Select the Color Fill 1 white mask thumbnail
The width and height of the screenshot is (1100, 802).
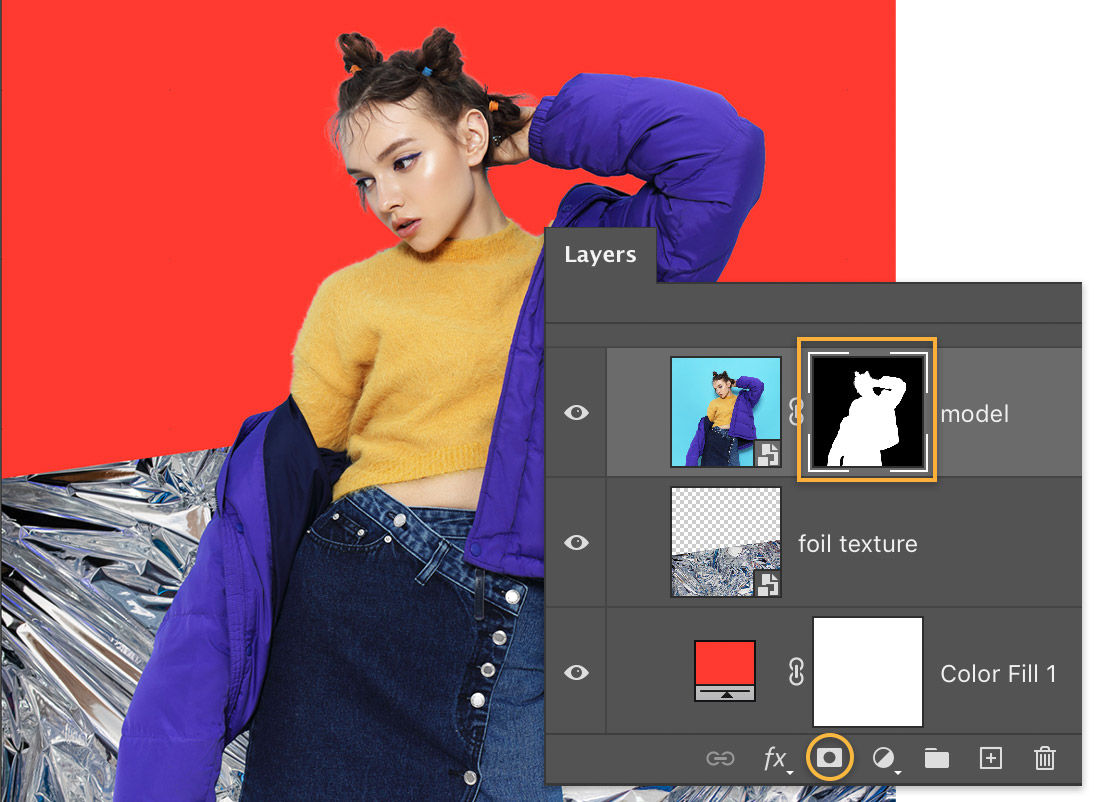coord(867,673)
